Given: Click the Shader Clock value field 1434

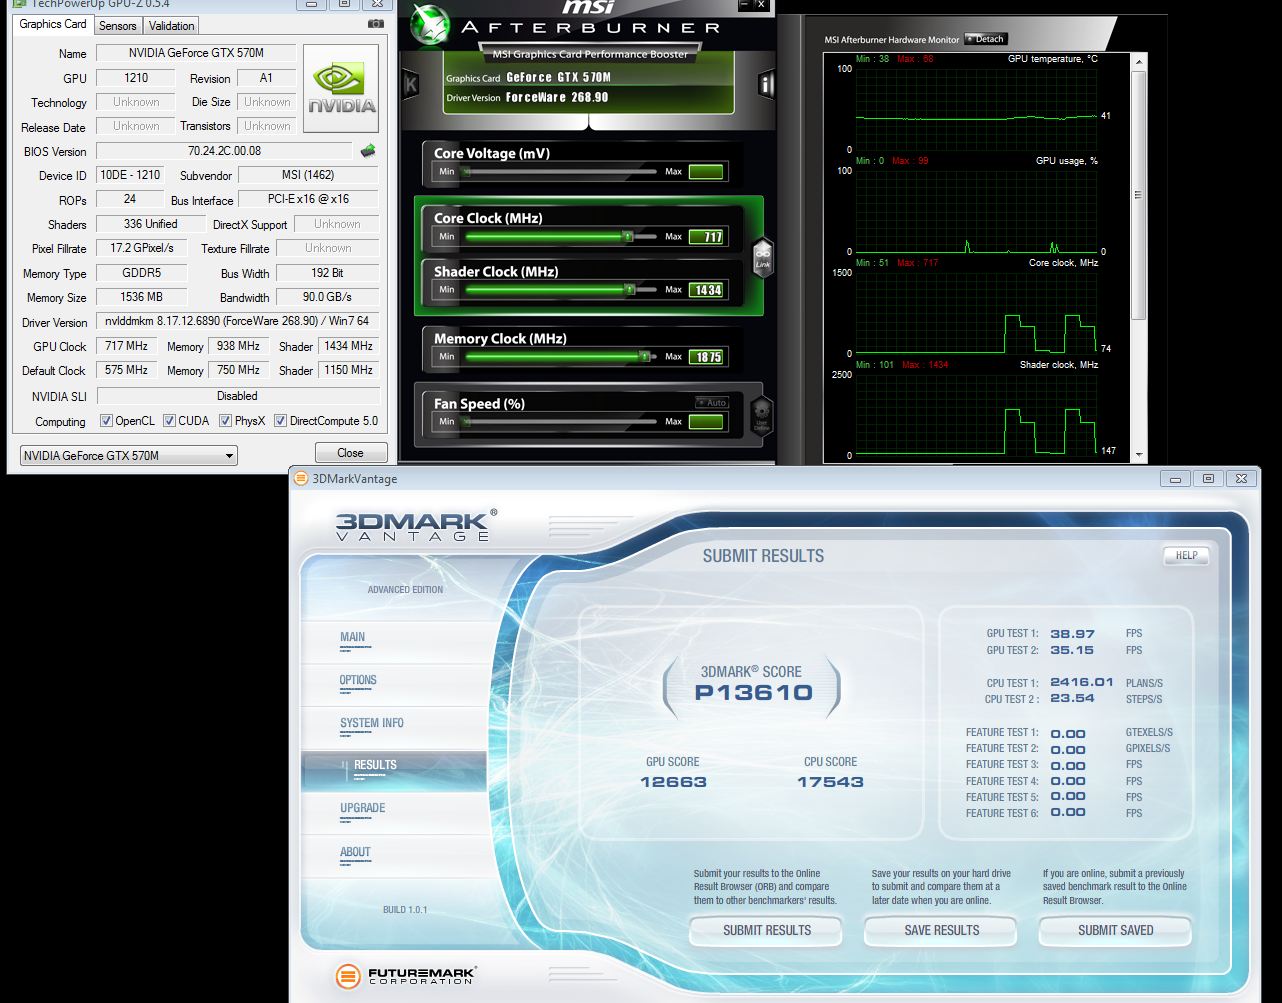Looking at the screenshot, I should click(x=706, y=290).
